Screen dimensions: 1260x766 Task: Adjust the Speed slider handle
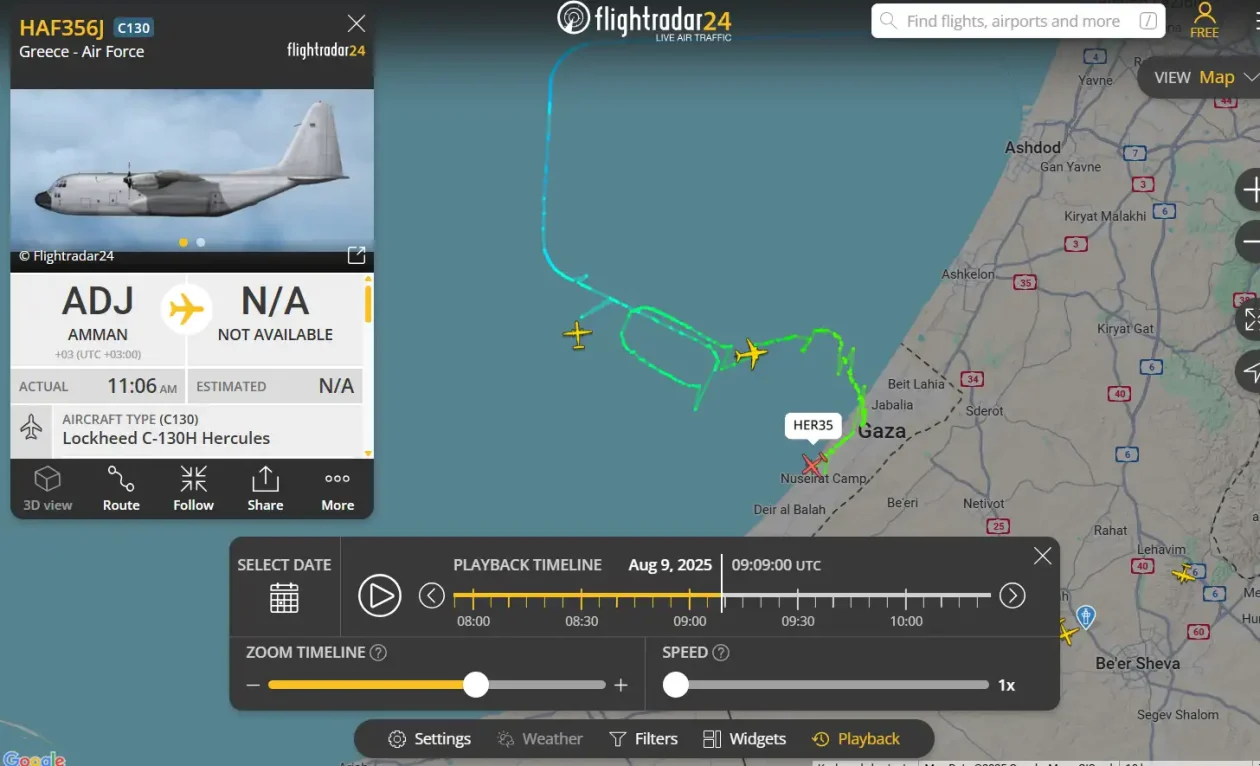(676, 684)
